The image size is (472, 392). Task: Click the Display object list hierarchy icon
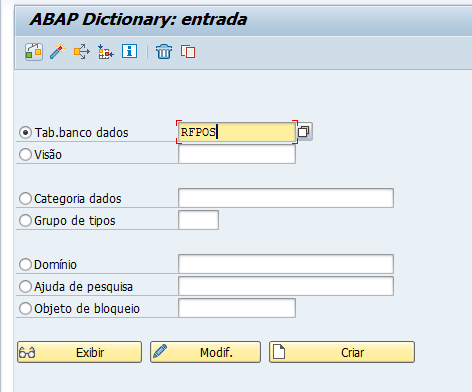coord(106,52)
